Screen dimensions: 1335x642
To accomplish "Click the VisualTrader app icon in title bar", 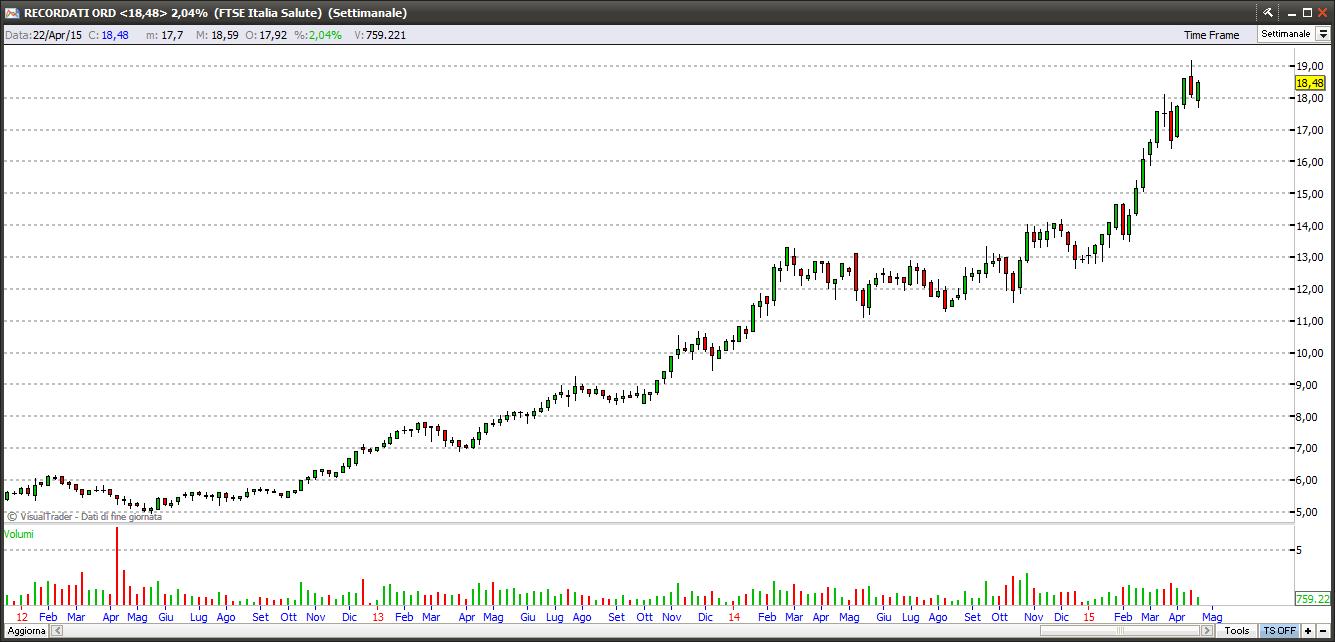I will (12, 12).
